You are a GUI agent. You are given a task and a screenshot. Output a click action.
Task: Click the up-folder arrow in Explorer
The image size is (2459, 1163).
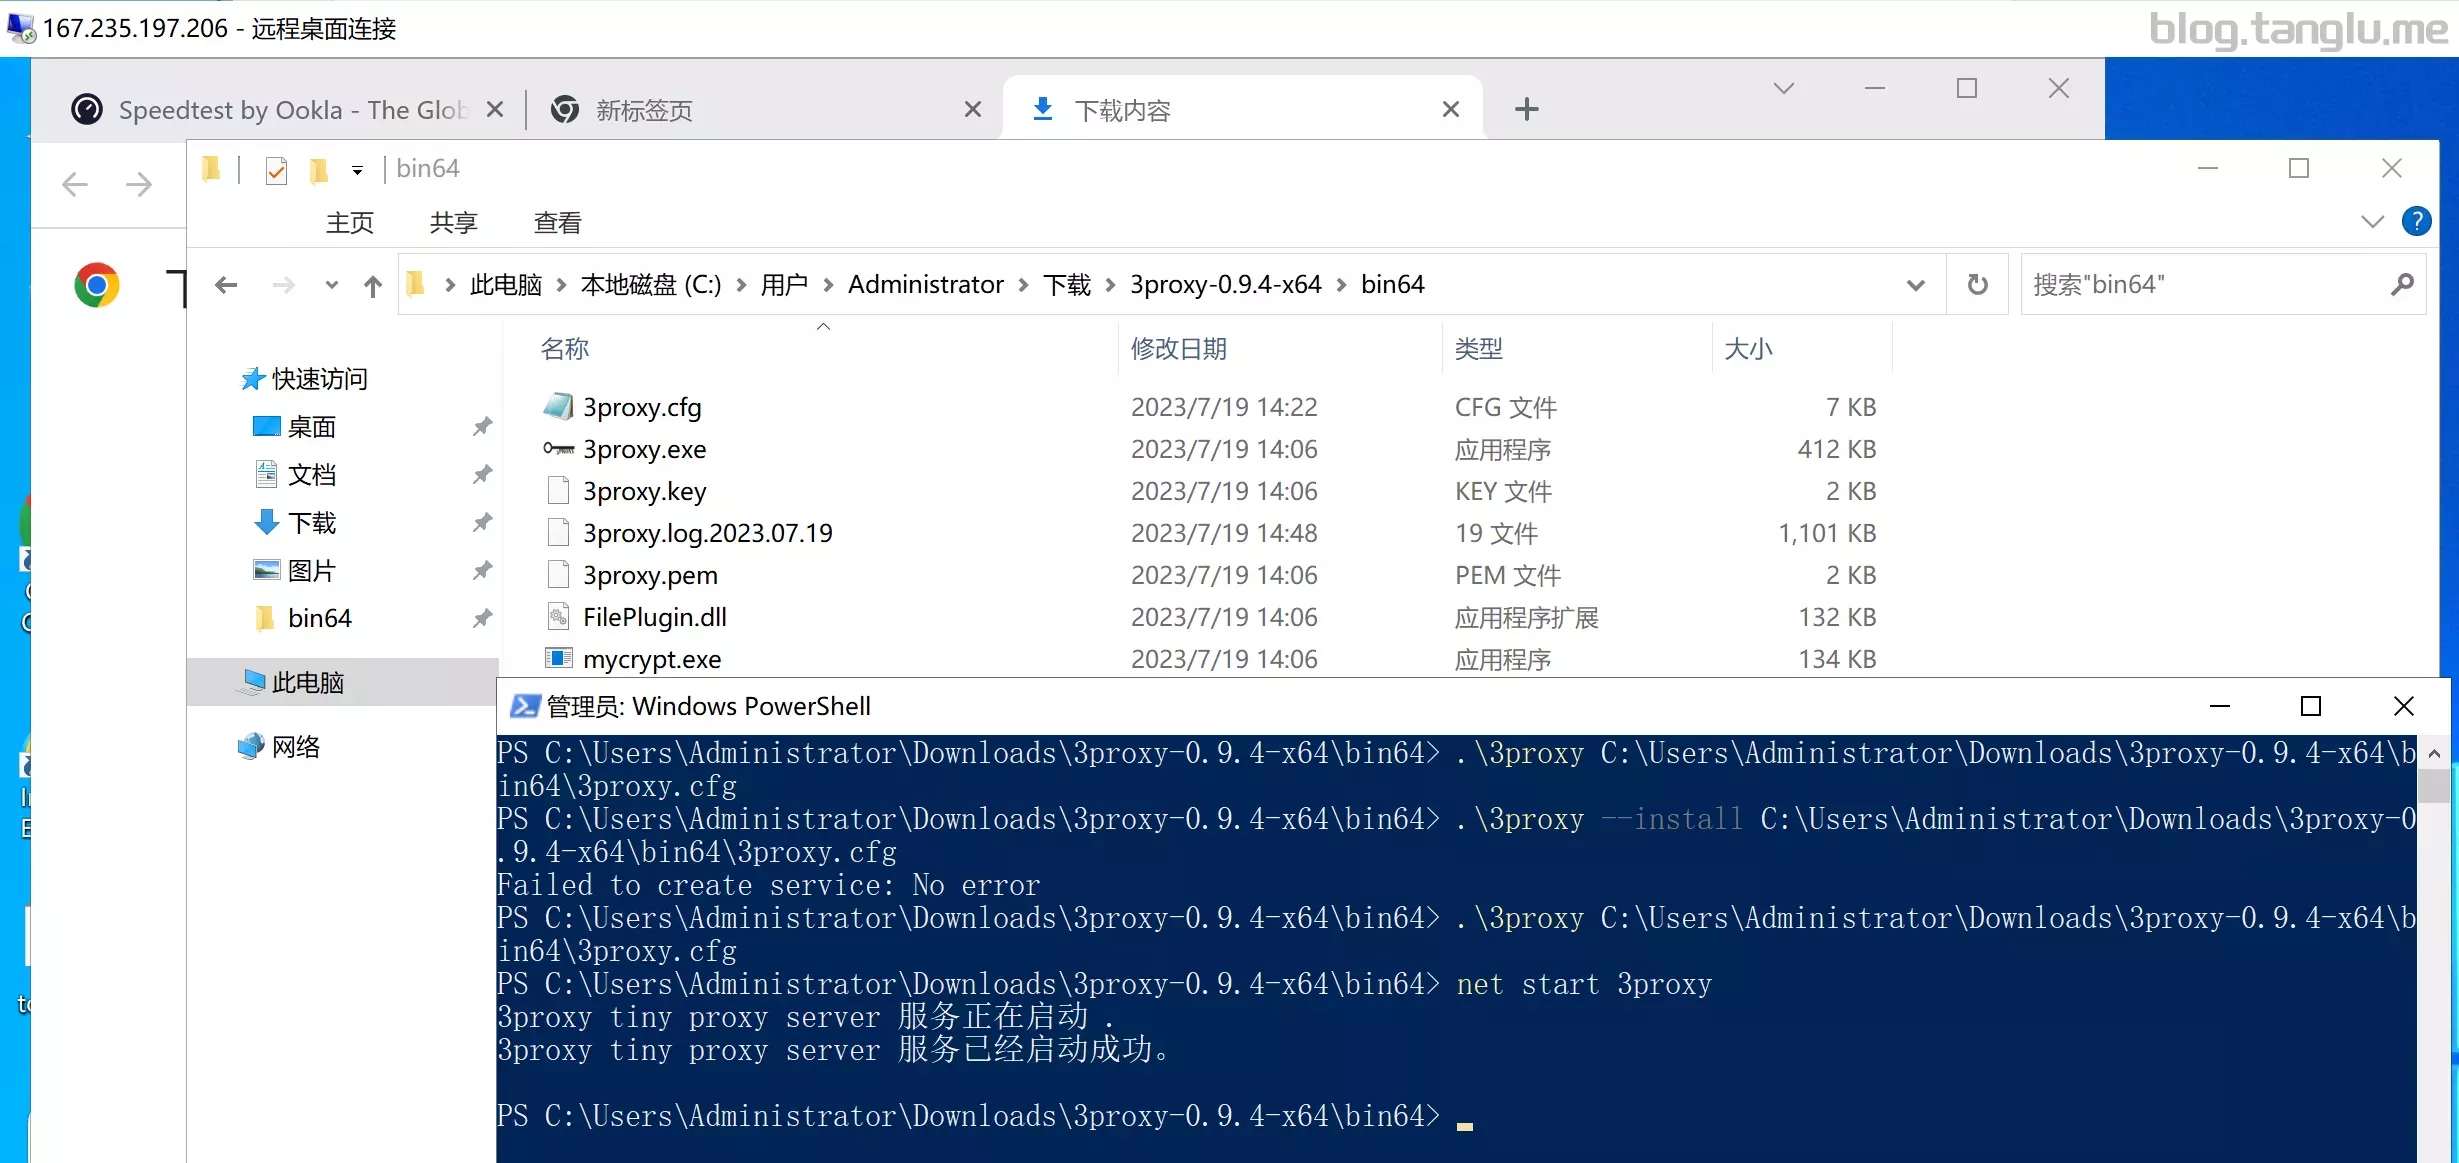373,286
